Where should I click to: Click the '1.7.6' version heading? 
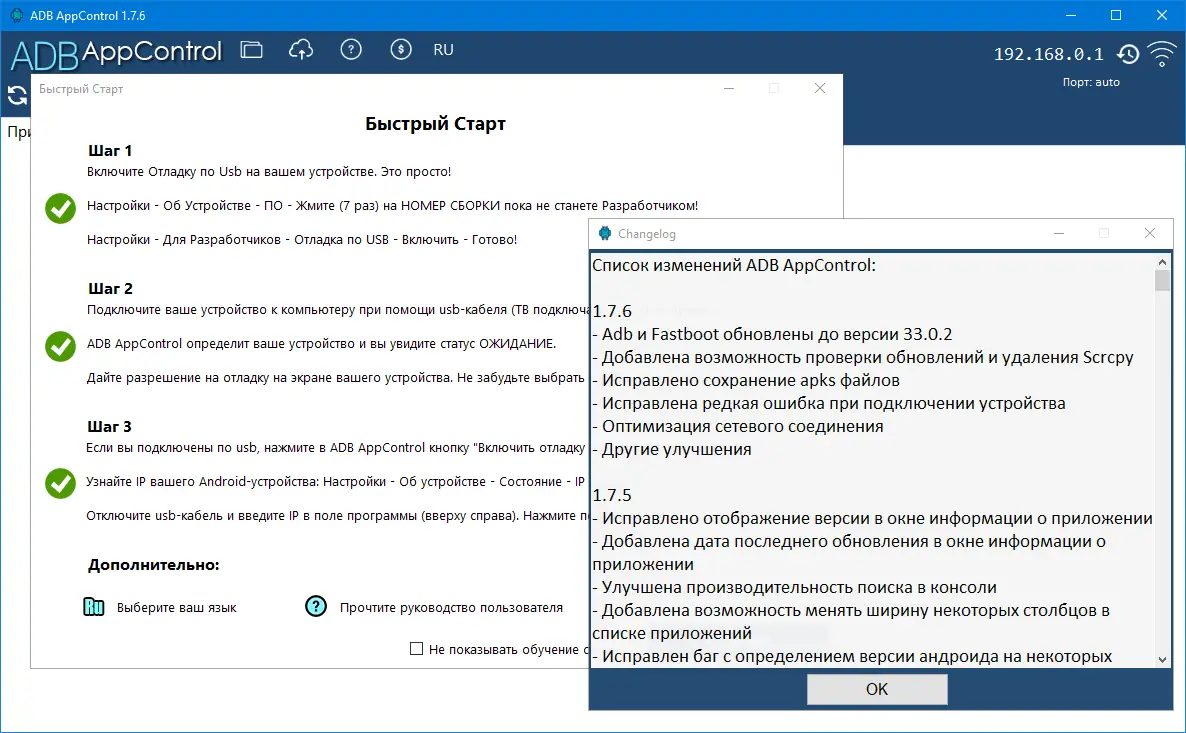(x=612, y=311)
